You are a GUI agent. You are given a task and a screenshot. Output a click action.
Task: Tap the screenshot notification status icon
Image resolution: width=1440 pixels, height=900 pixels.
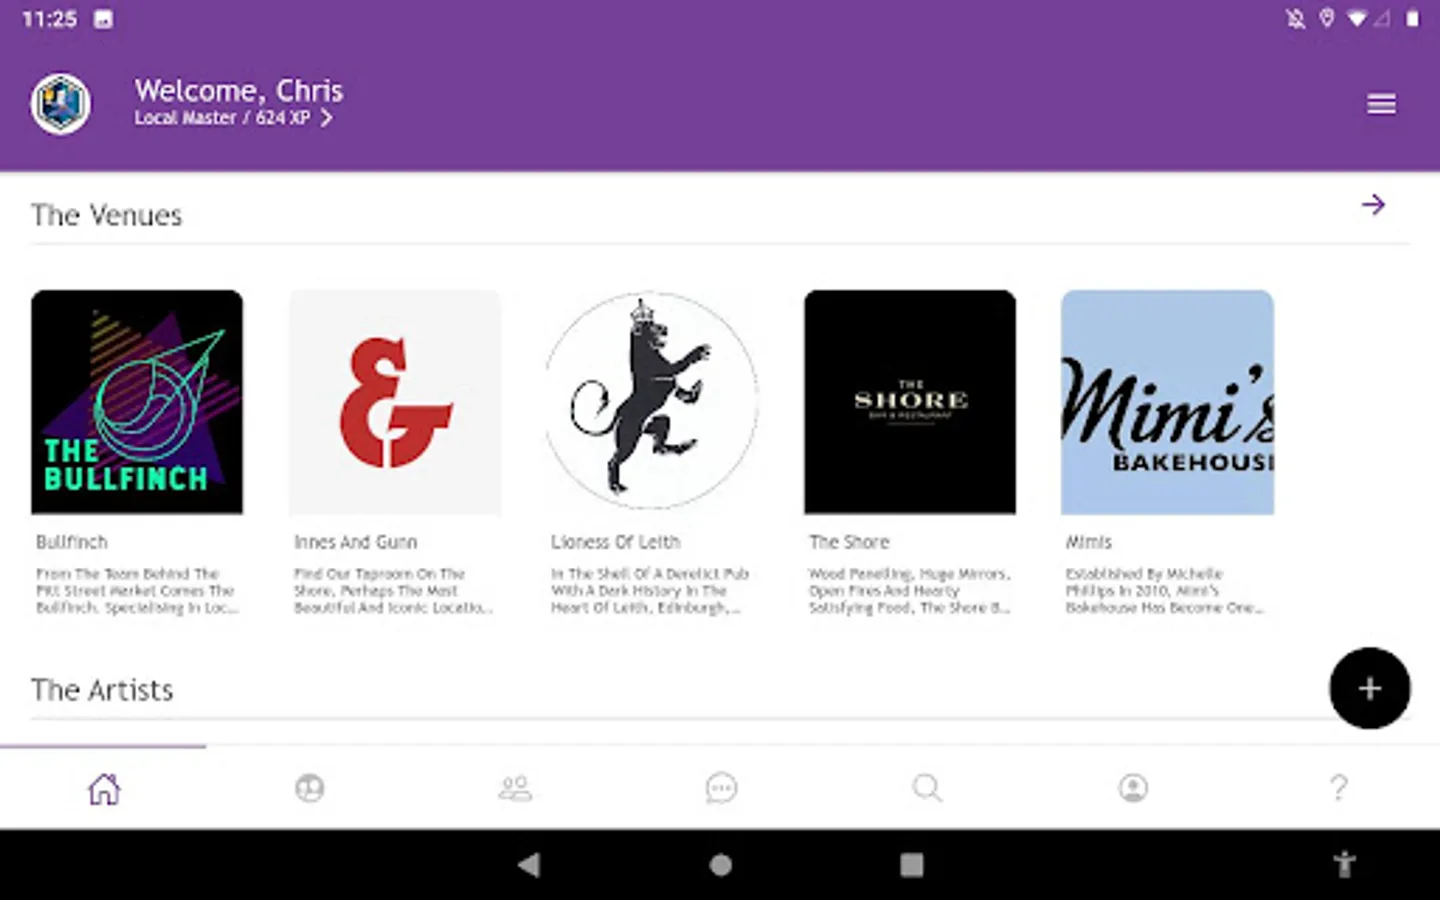point(103,19)
